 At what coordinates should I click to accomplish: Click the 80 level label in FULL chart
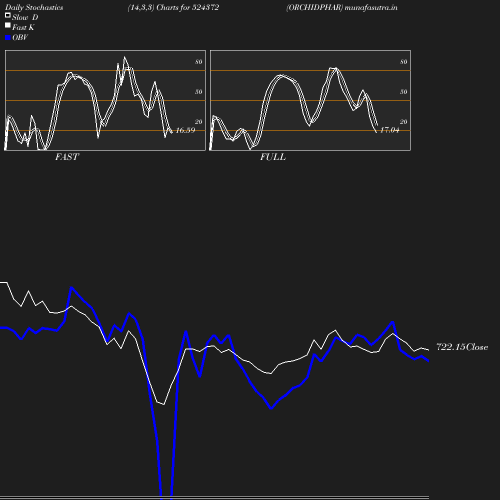[404, 62]
